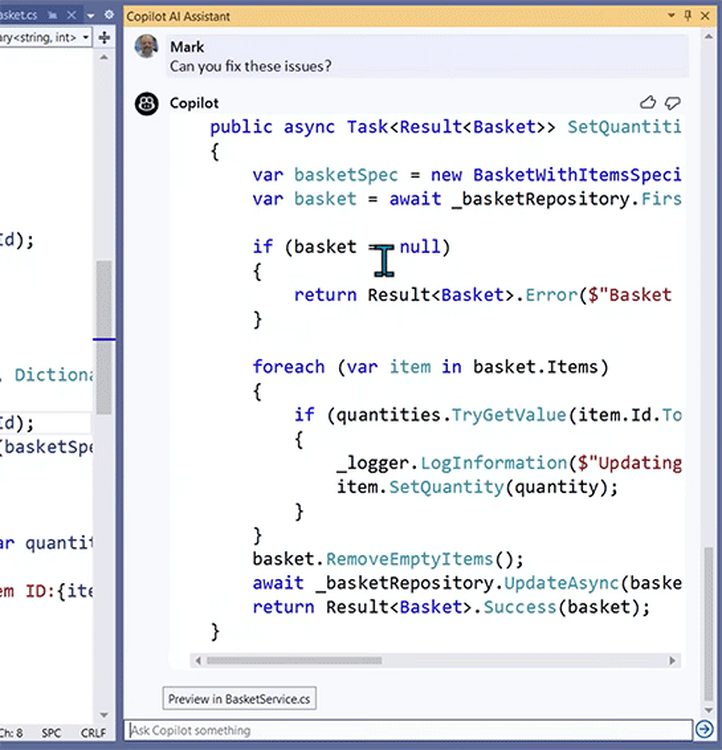Click the 'Mark' user name
The width and height of the screenshot is (722, 750).
point(187,47)
